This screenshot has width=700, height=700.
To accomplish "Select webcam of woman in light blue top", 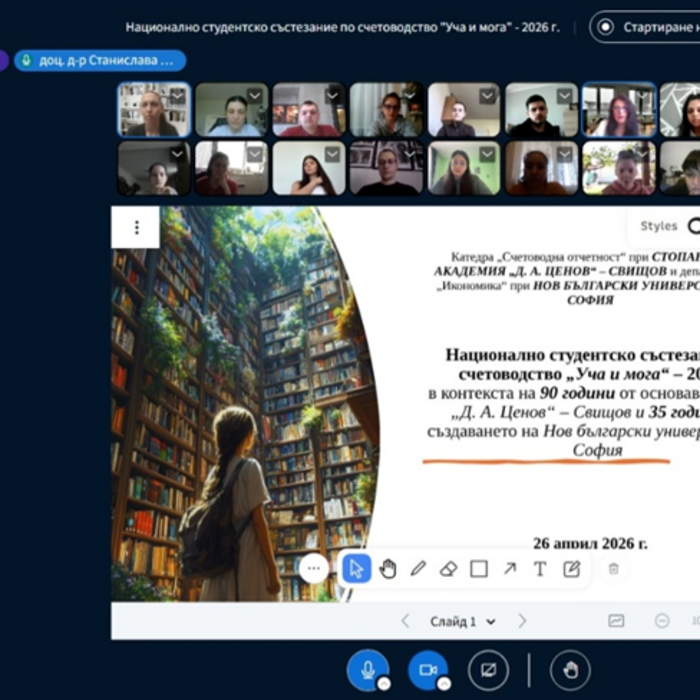I will click(232, 109).
